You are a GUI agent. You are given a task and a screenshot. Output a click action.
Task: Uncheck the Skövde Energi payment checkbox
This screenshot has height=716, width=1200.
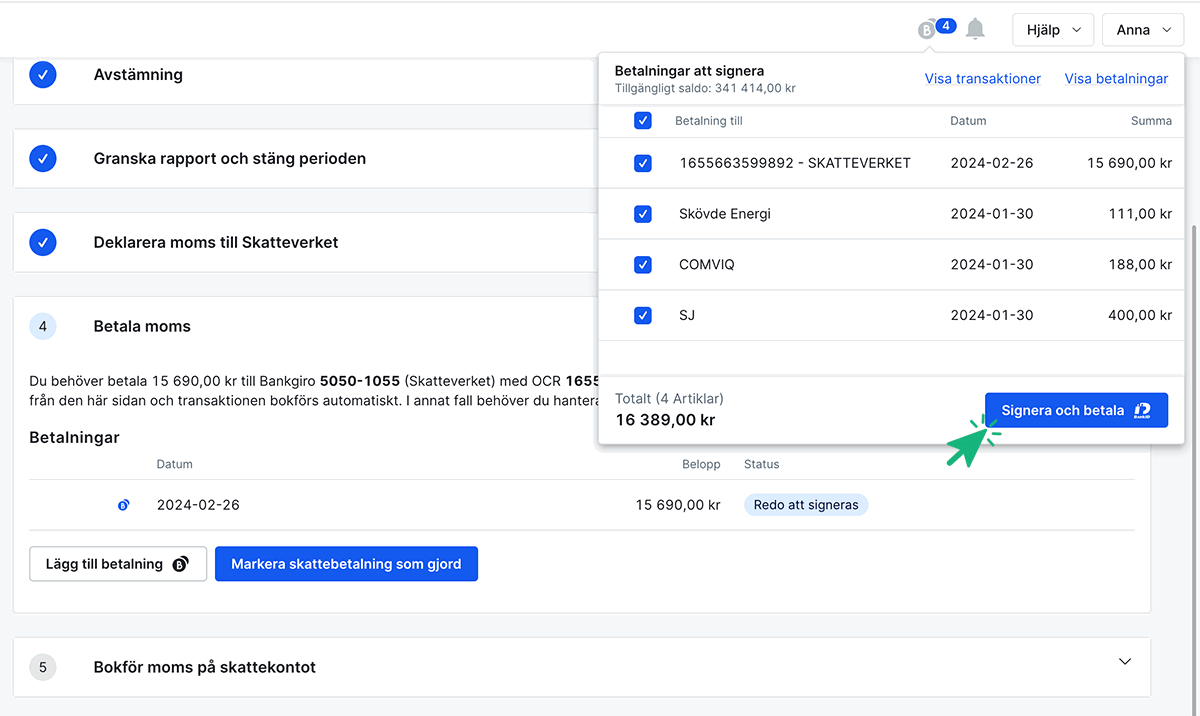pos(643,214)
